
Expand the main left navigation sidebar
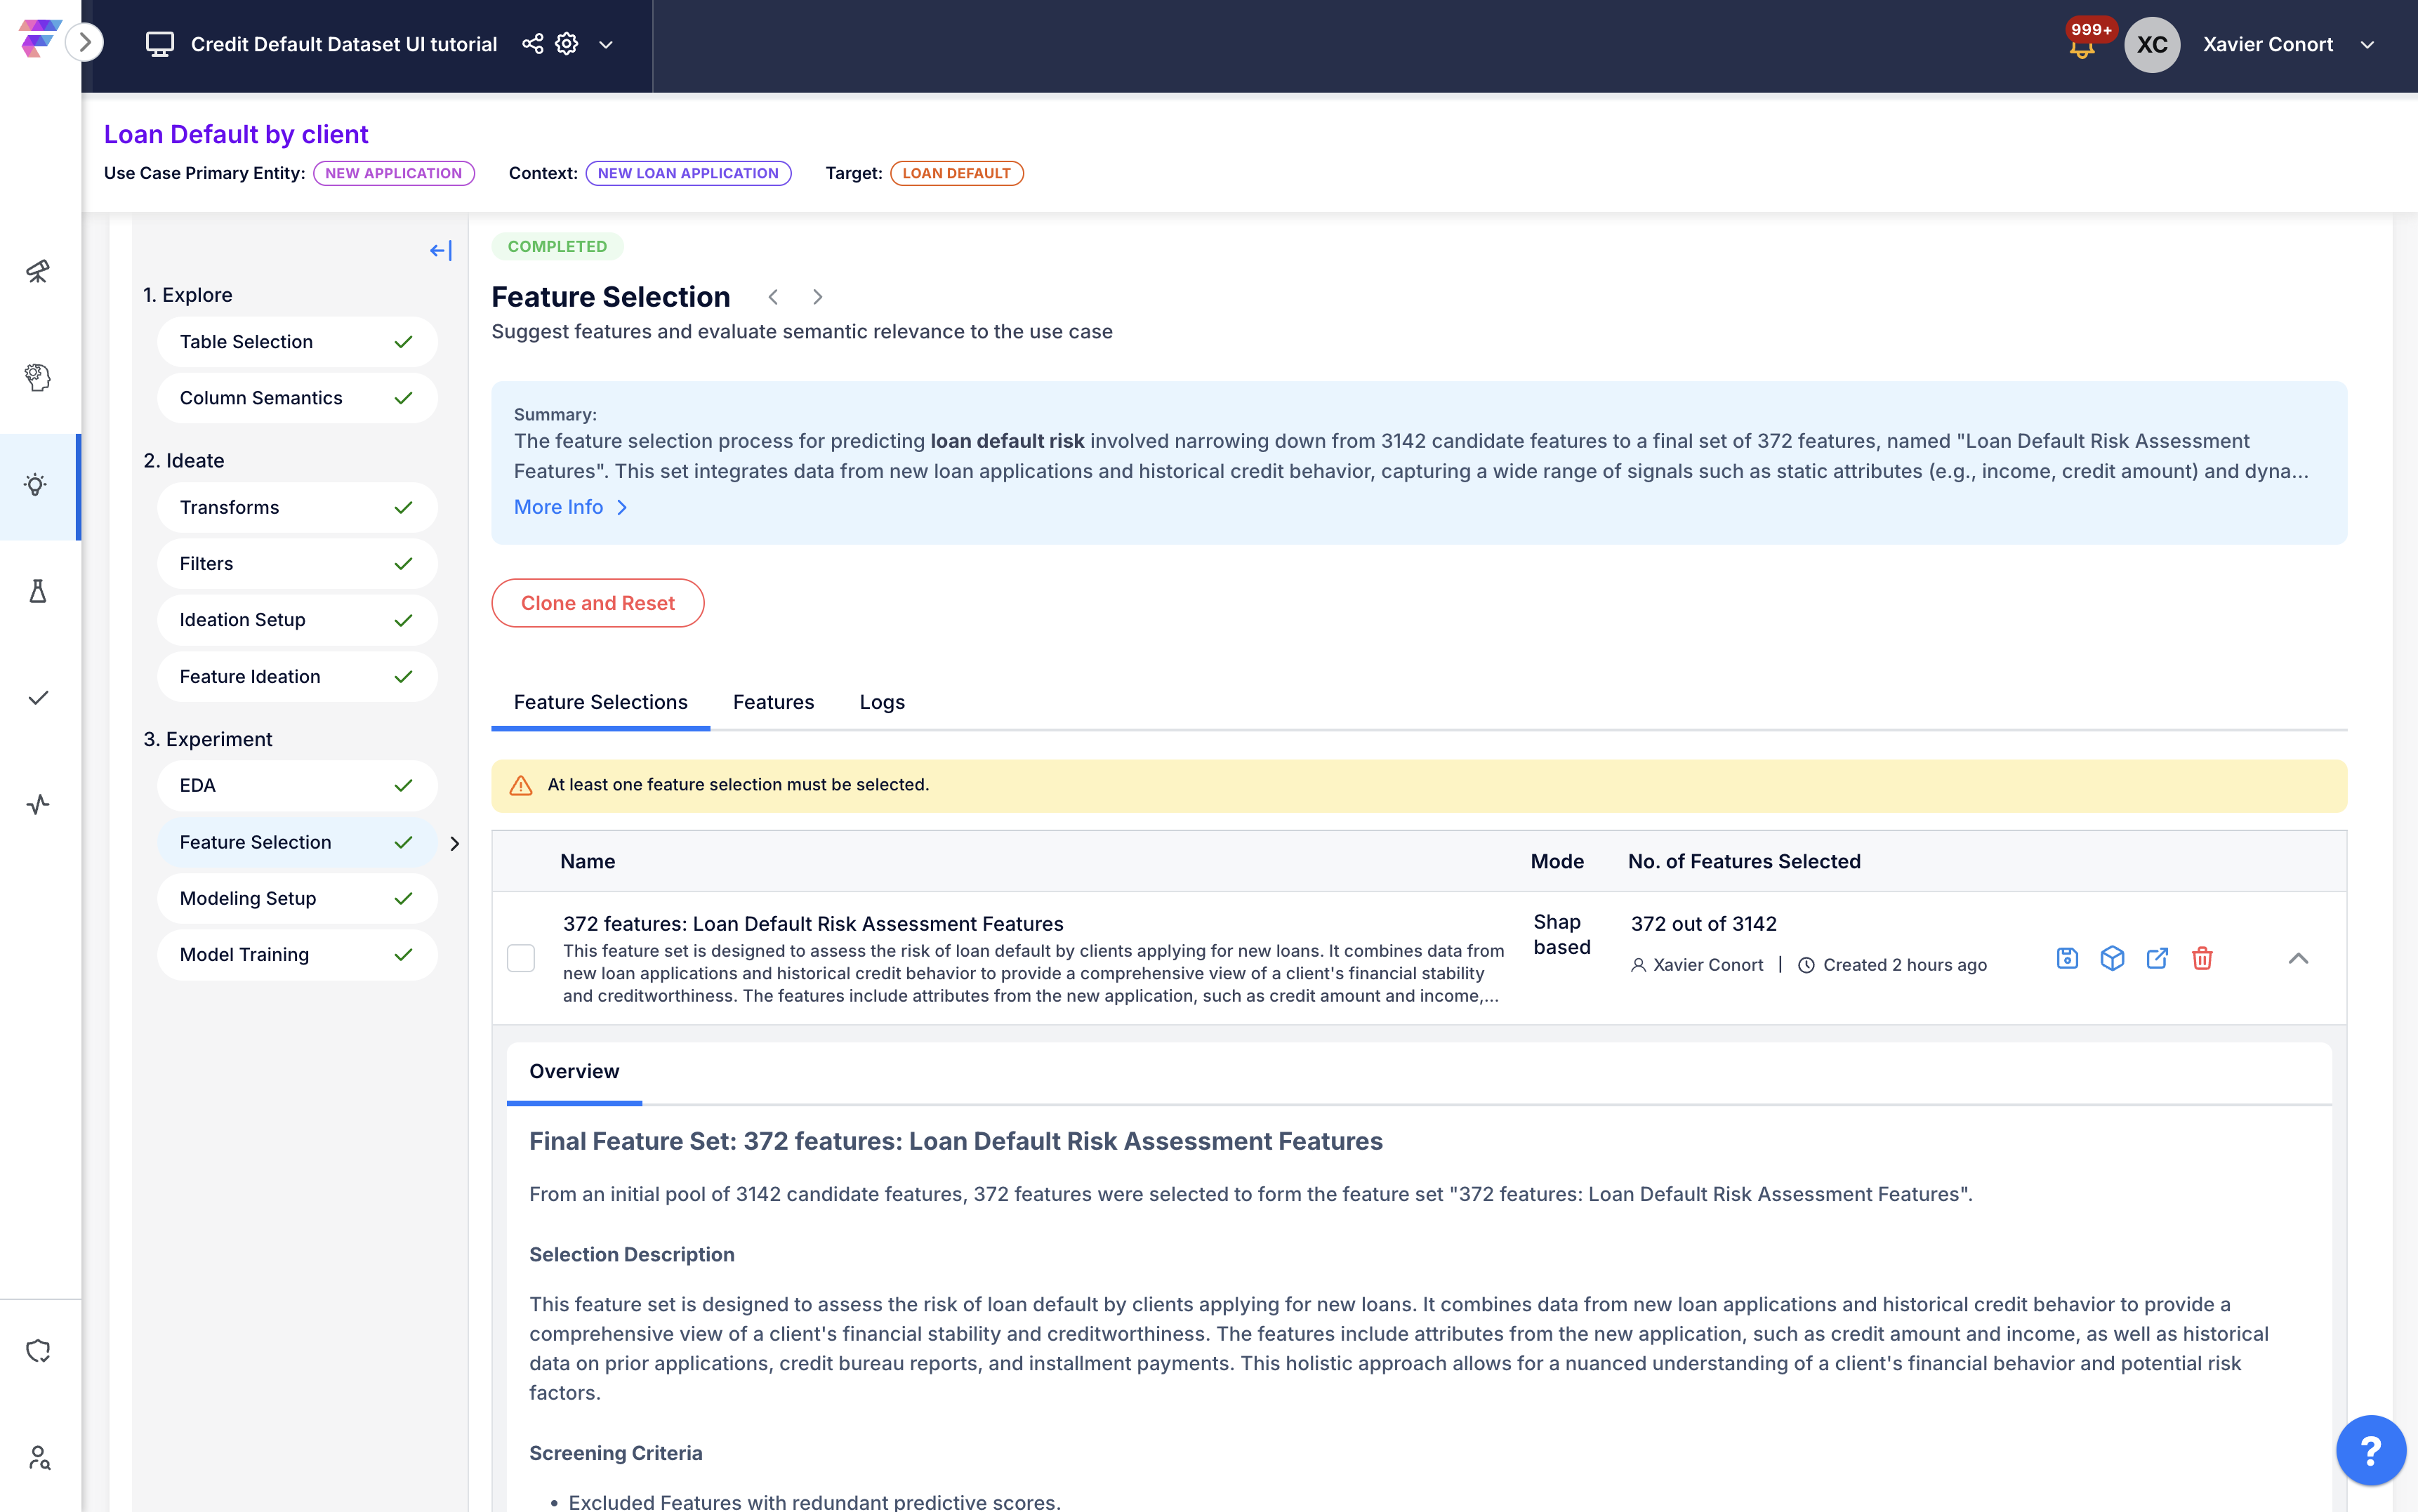(x=85, y=42)
